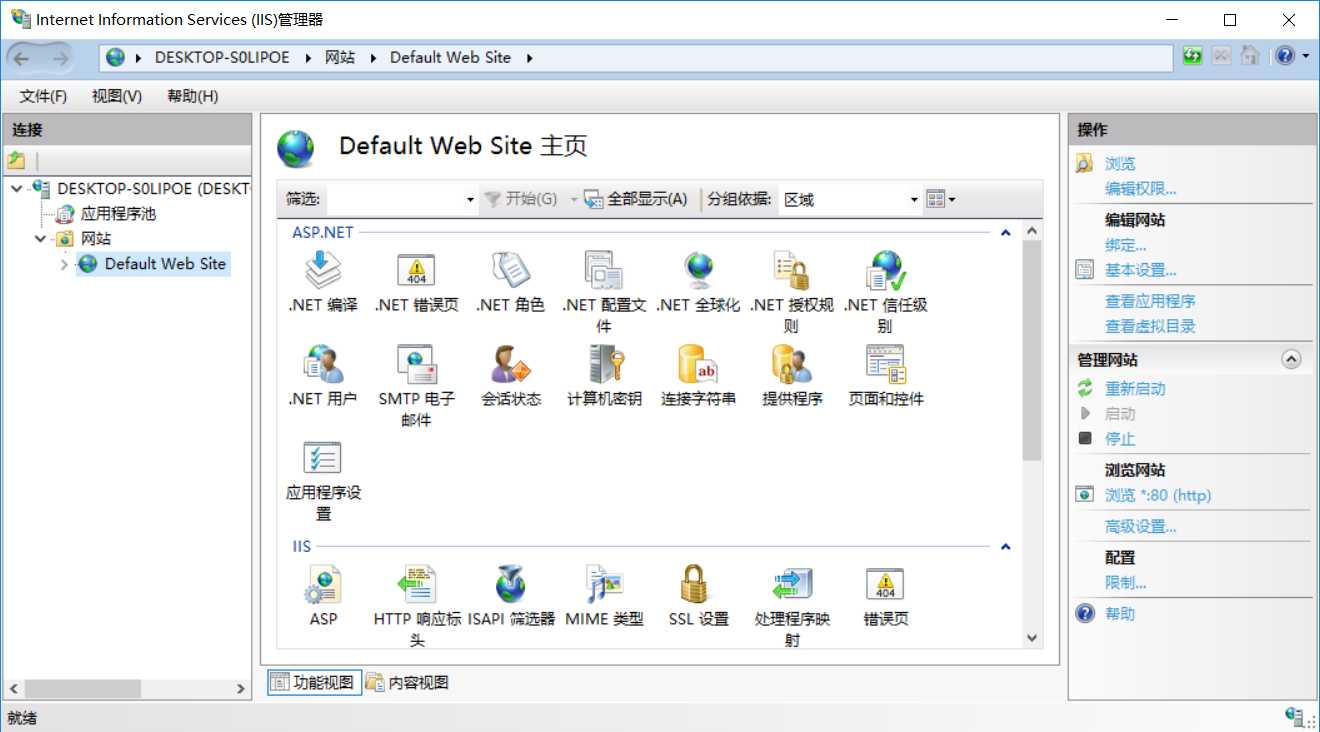
Task: Open the 视图(V) menu
Action: (117, 96)
